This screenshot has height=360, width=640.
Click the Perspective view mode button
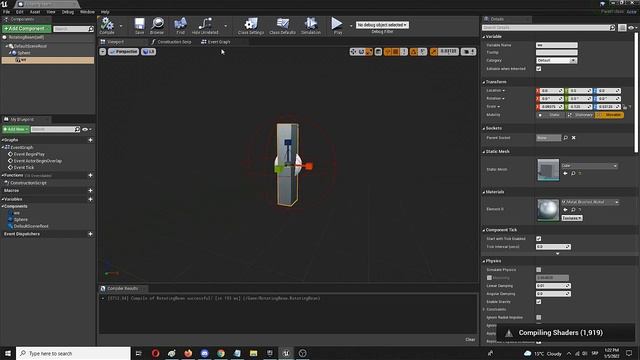pyautogui.click(x=123, y=52)
